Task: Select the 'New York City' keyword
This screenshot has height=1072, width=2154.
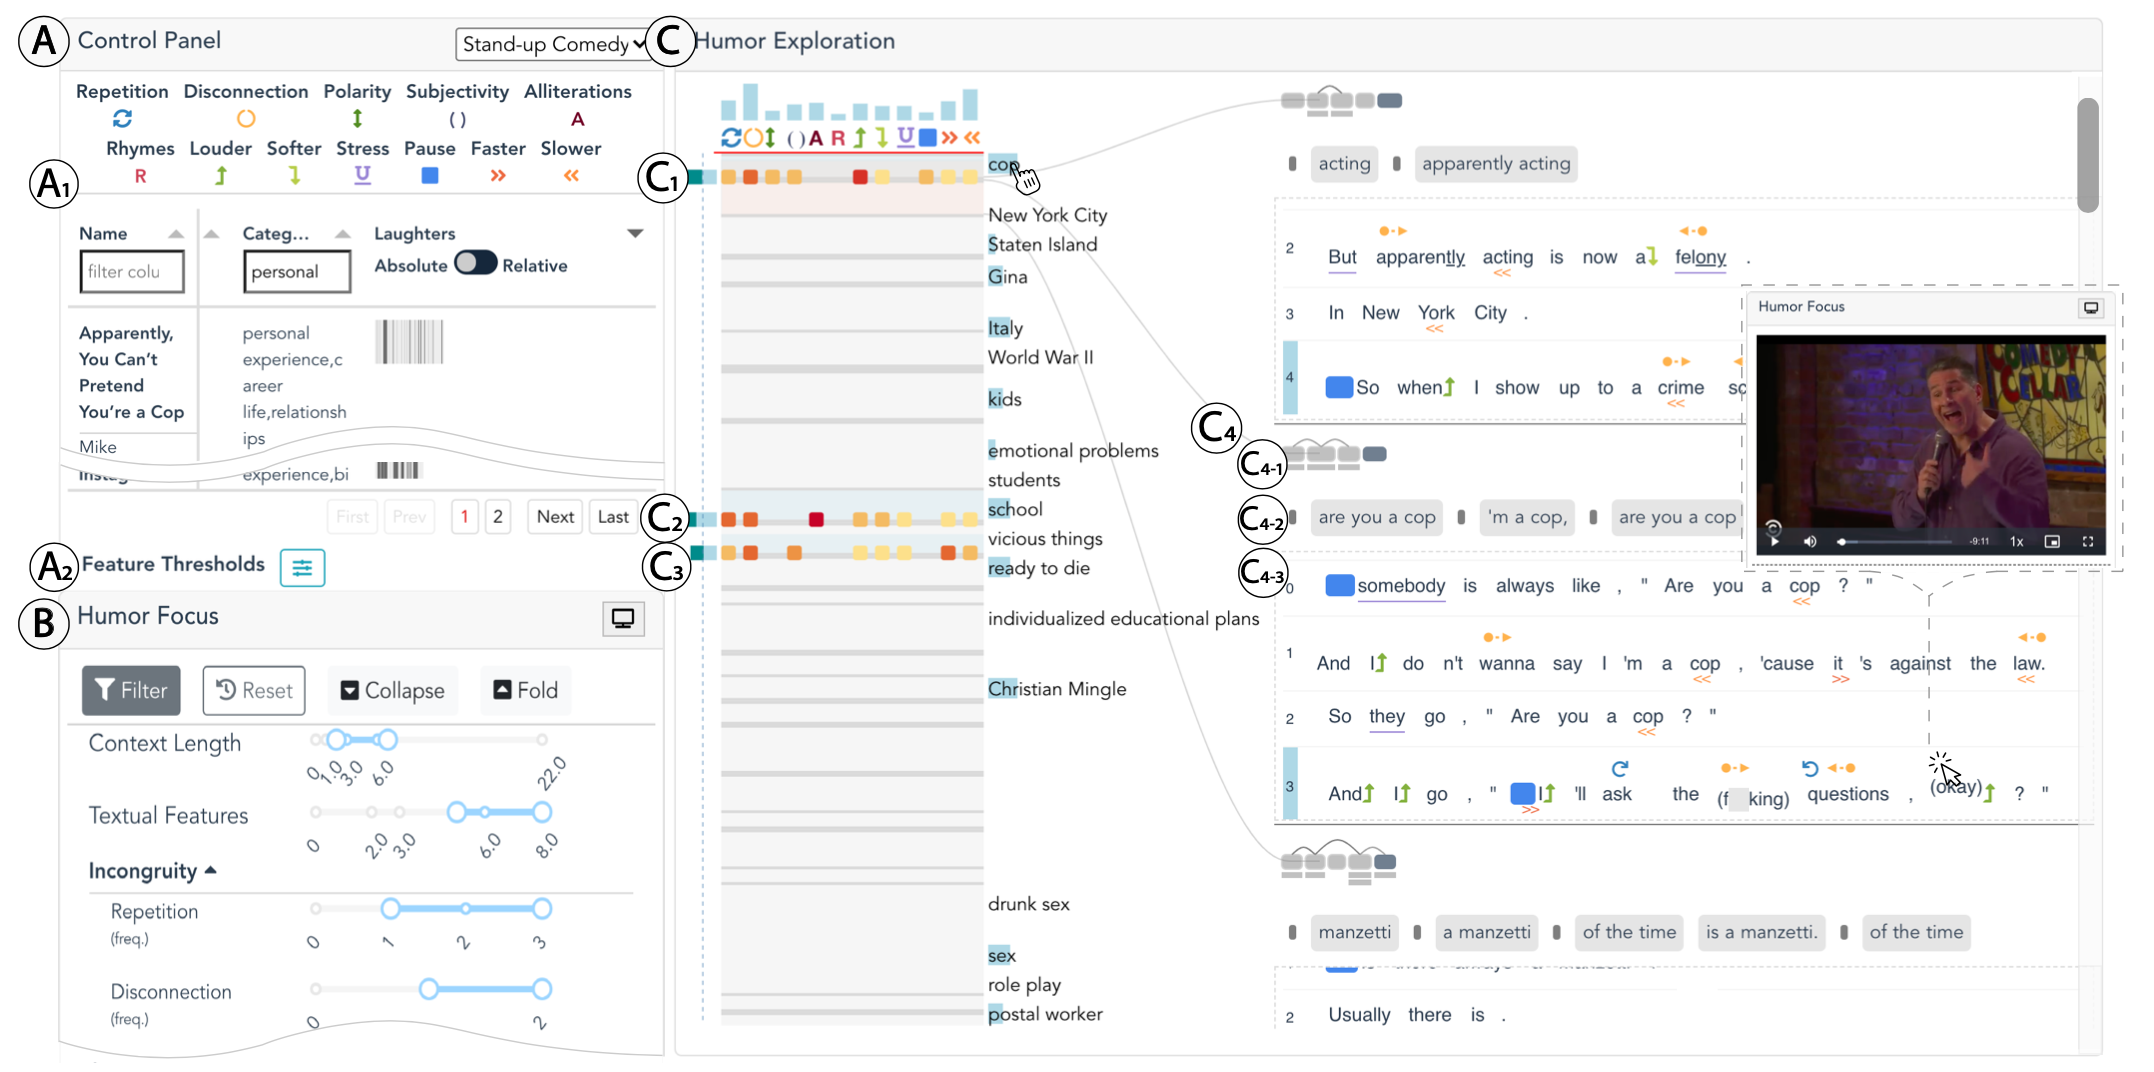Action: coord(1048,215)
